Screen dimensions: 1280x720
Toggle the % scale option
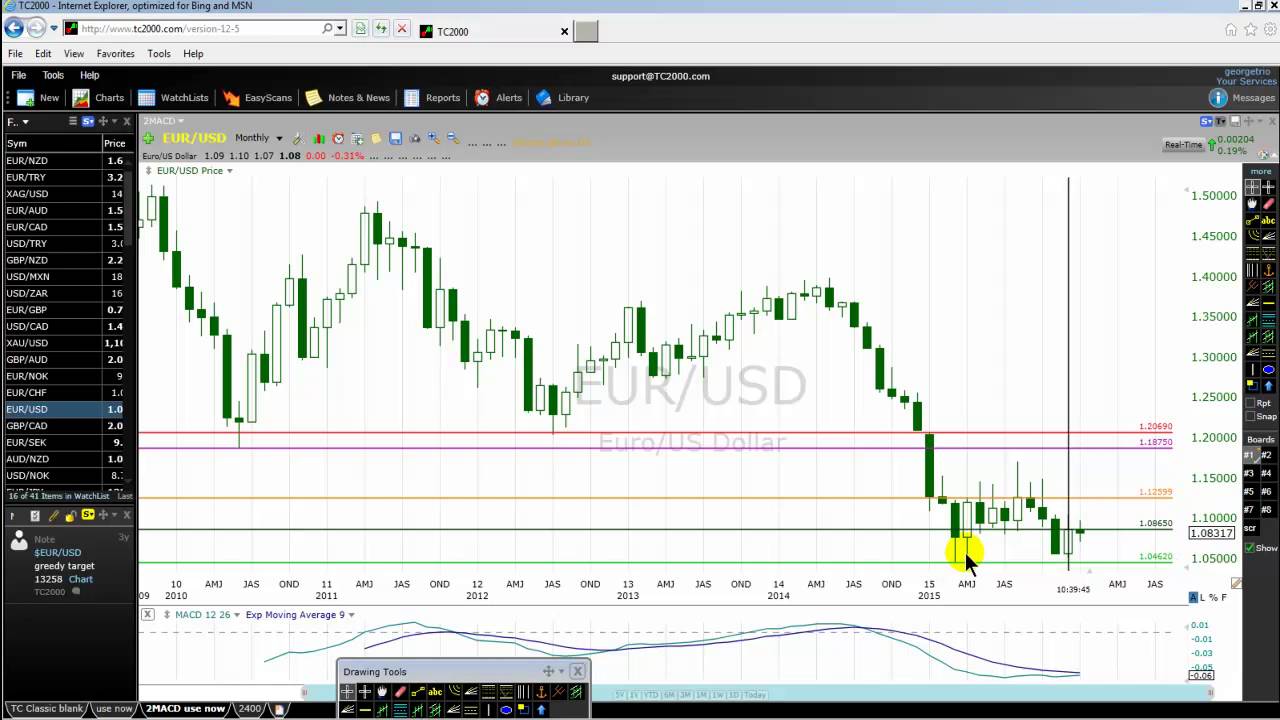(x=1213, y=597)
